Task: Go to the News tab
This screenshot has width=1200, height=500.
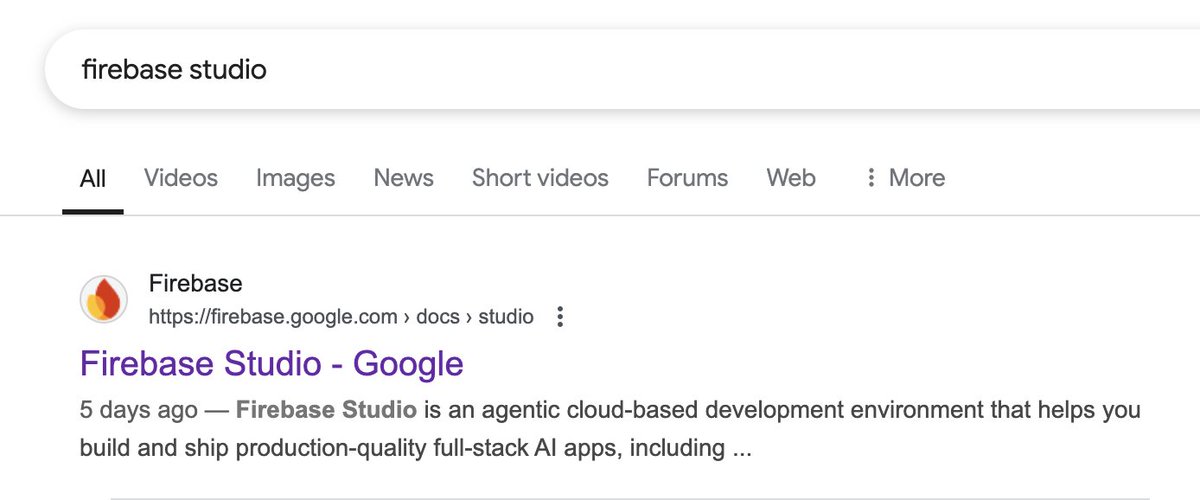Action: (404, 178)
